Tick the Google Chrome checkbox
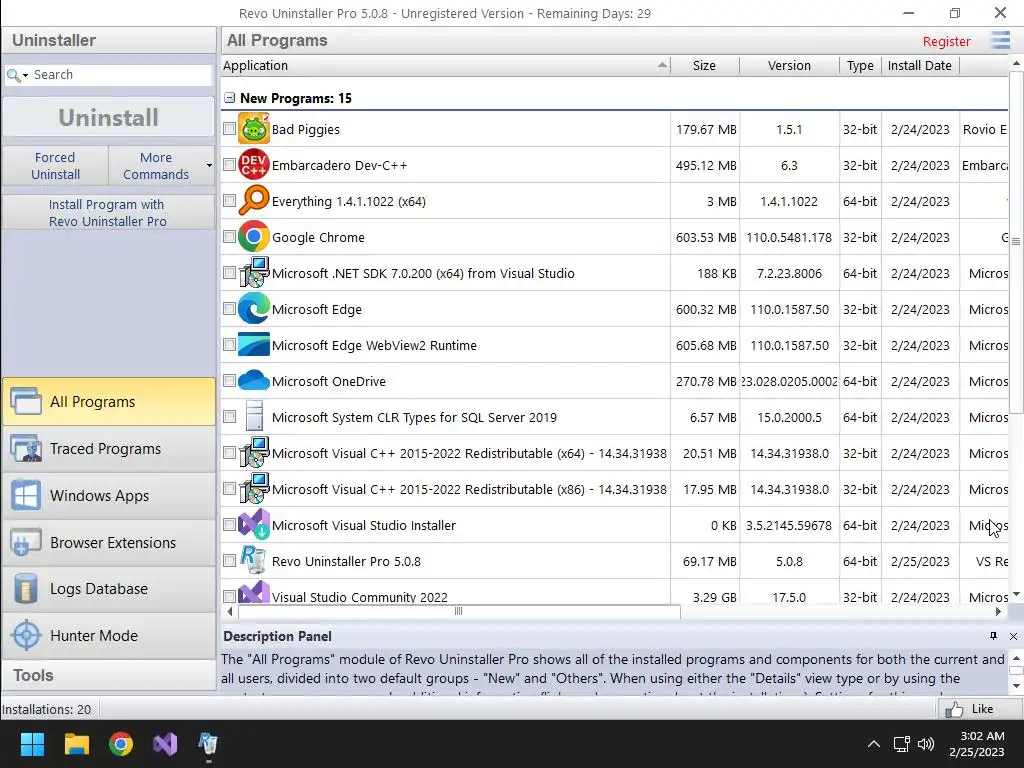The width and height of the screenshot is (1024, 768). [229, 236]
